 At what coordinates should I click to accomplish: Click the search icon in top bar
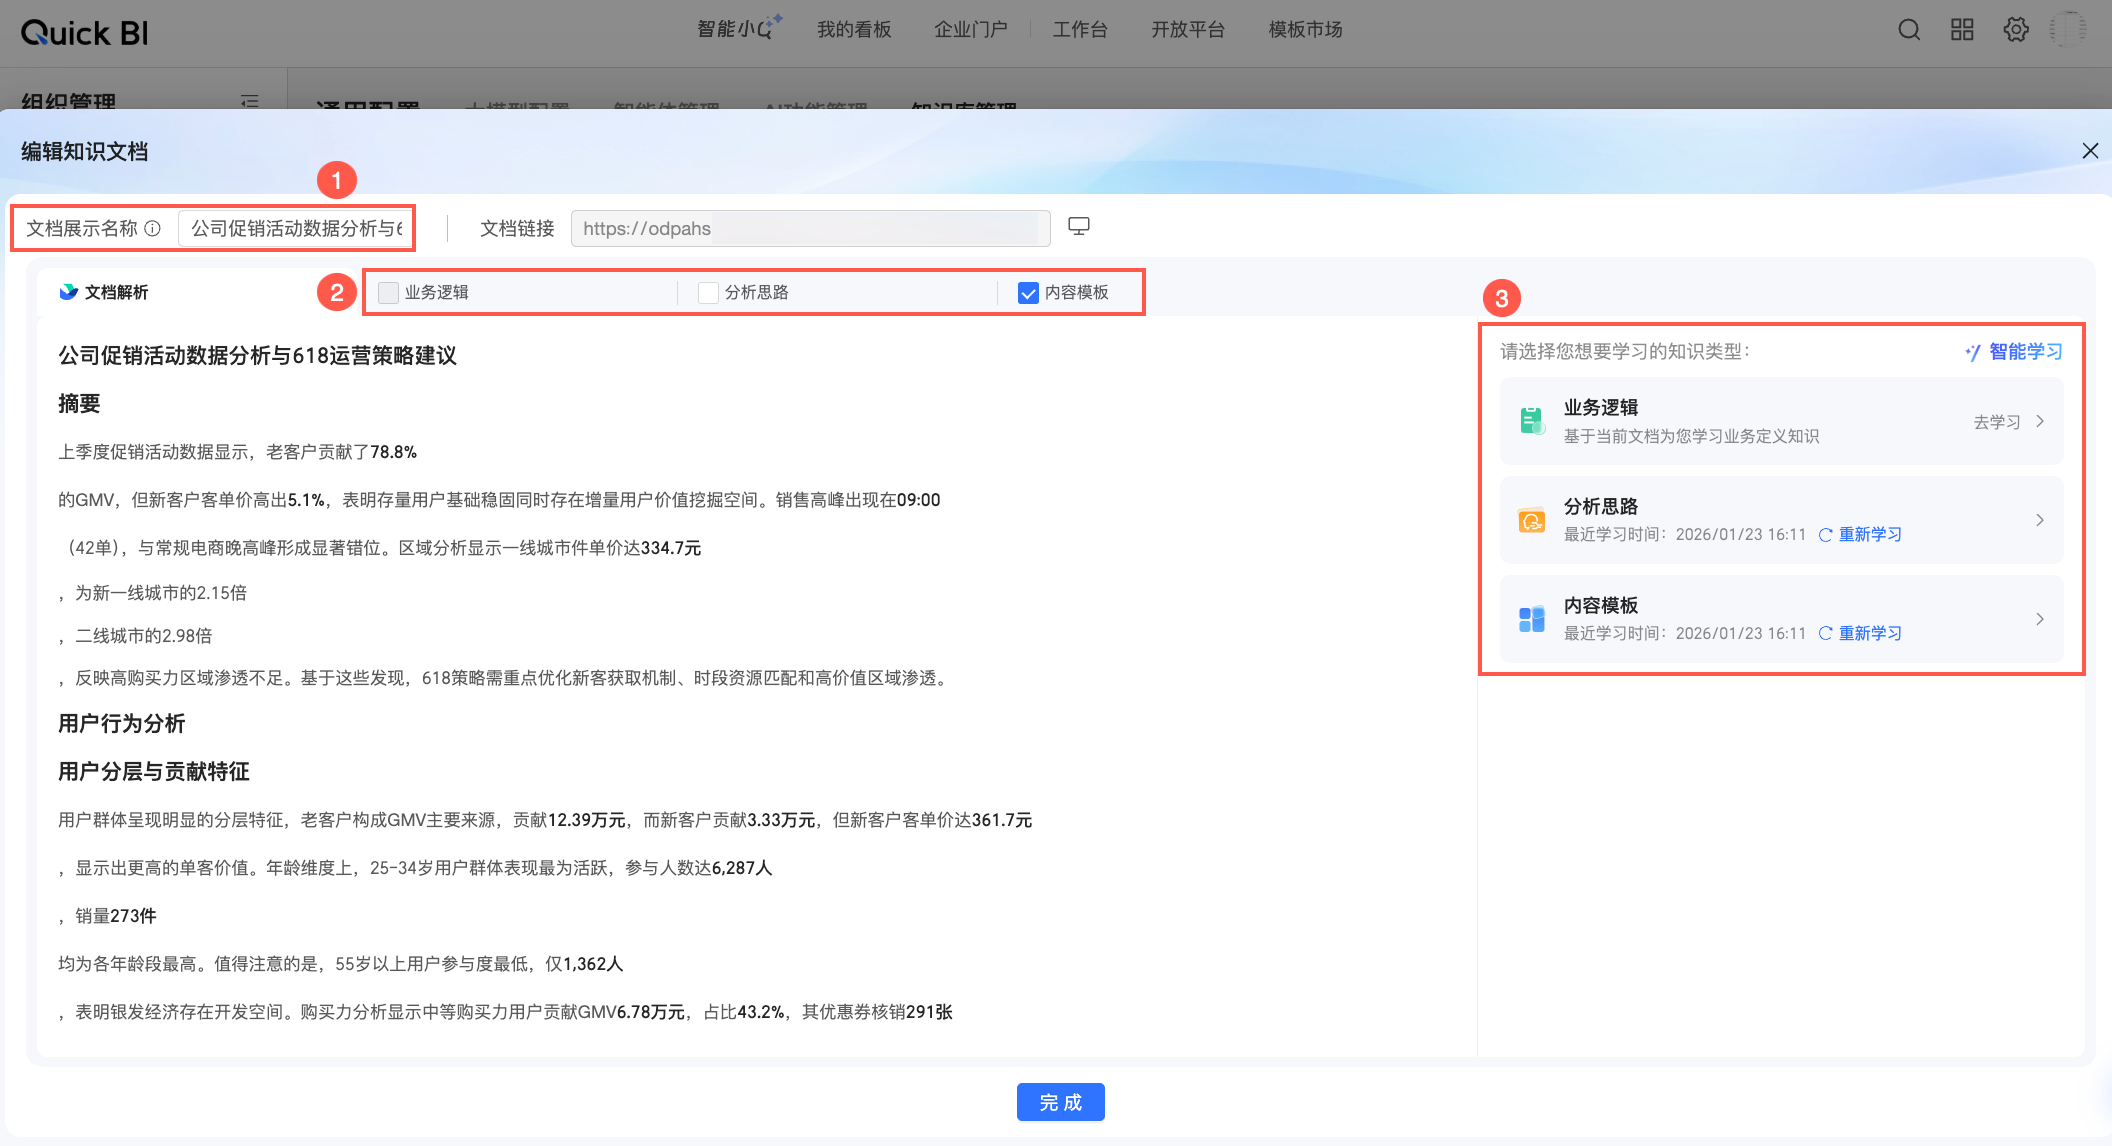click(1909, 30)
